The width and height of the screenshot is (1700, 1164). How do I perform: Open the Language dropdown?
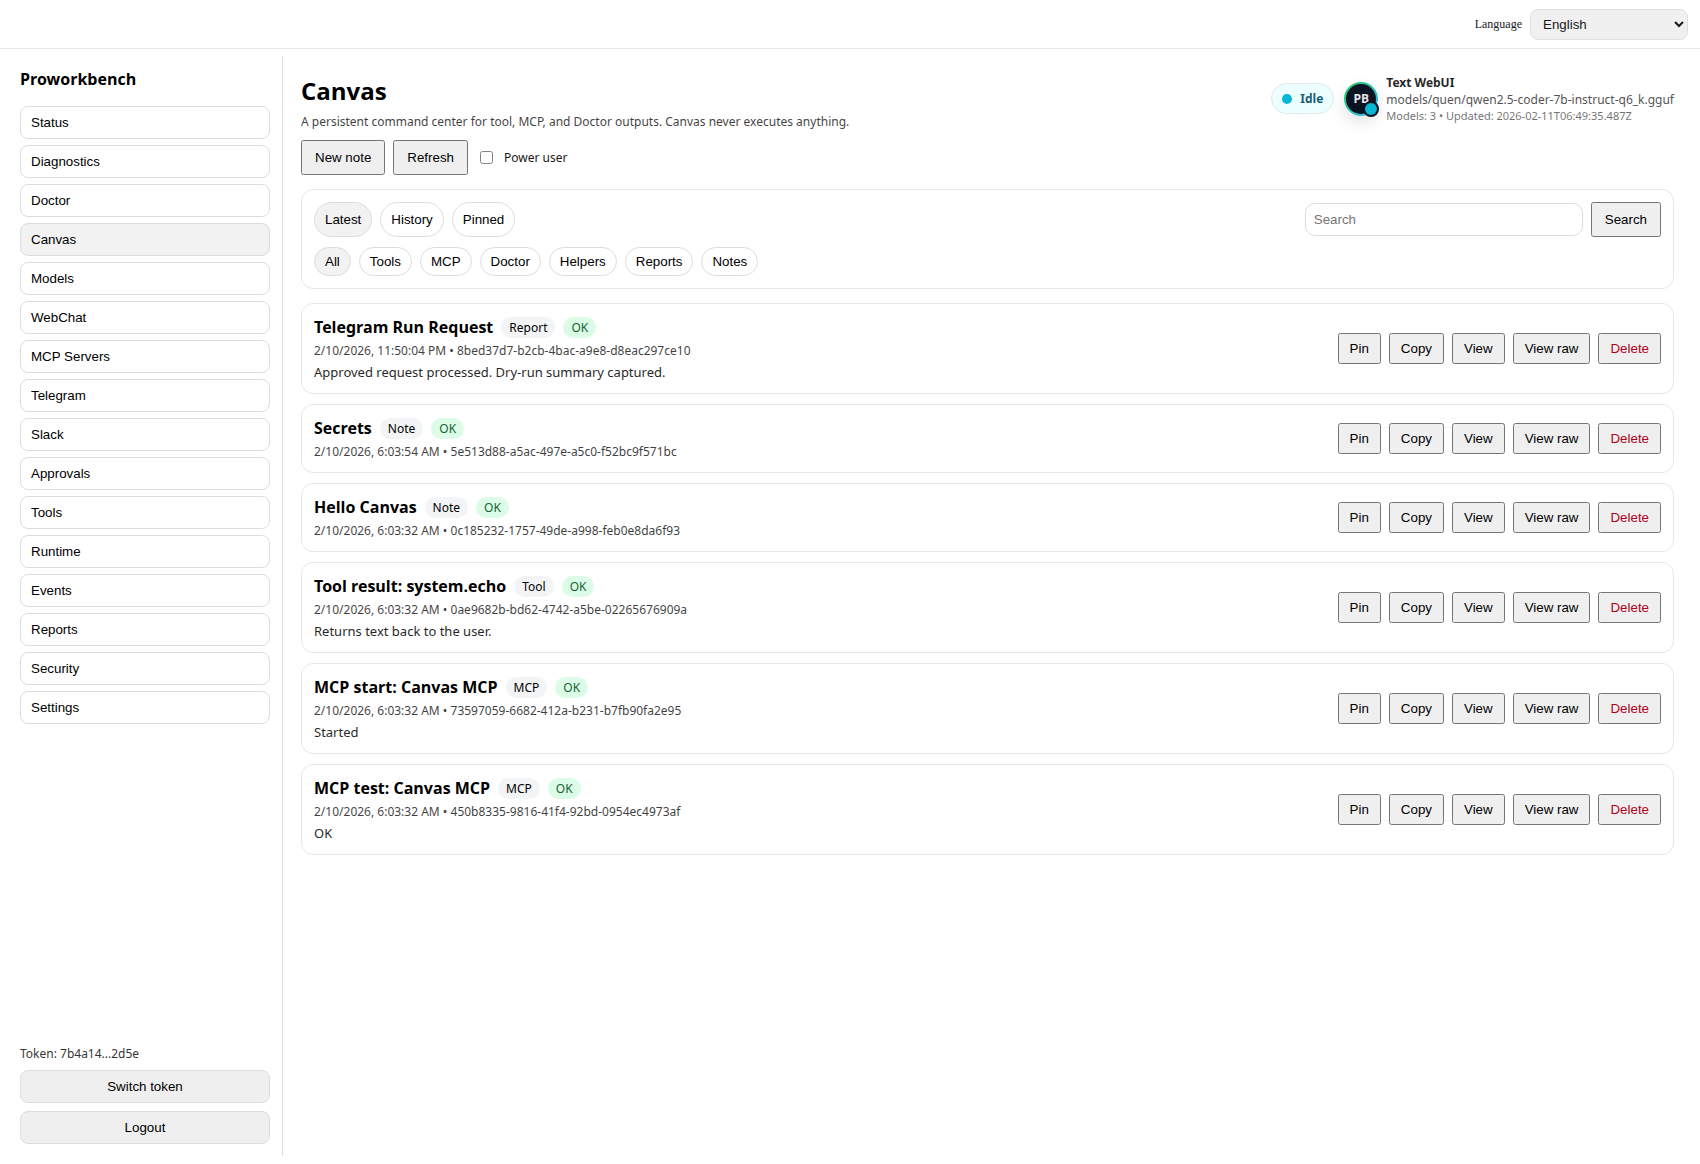(1607, 24)
